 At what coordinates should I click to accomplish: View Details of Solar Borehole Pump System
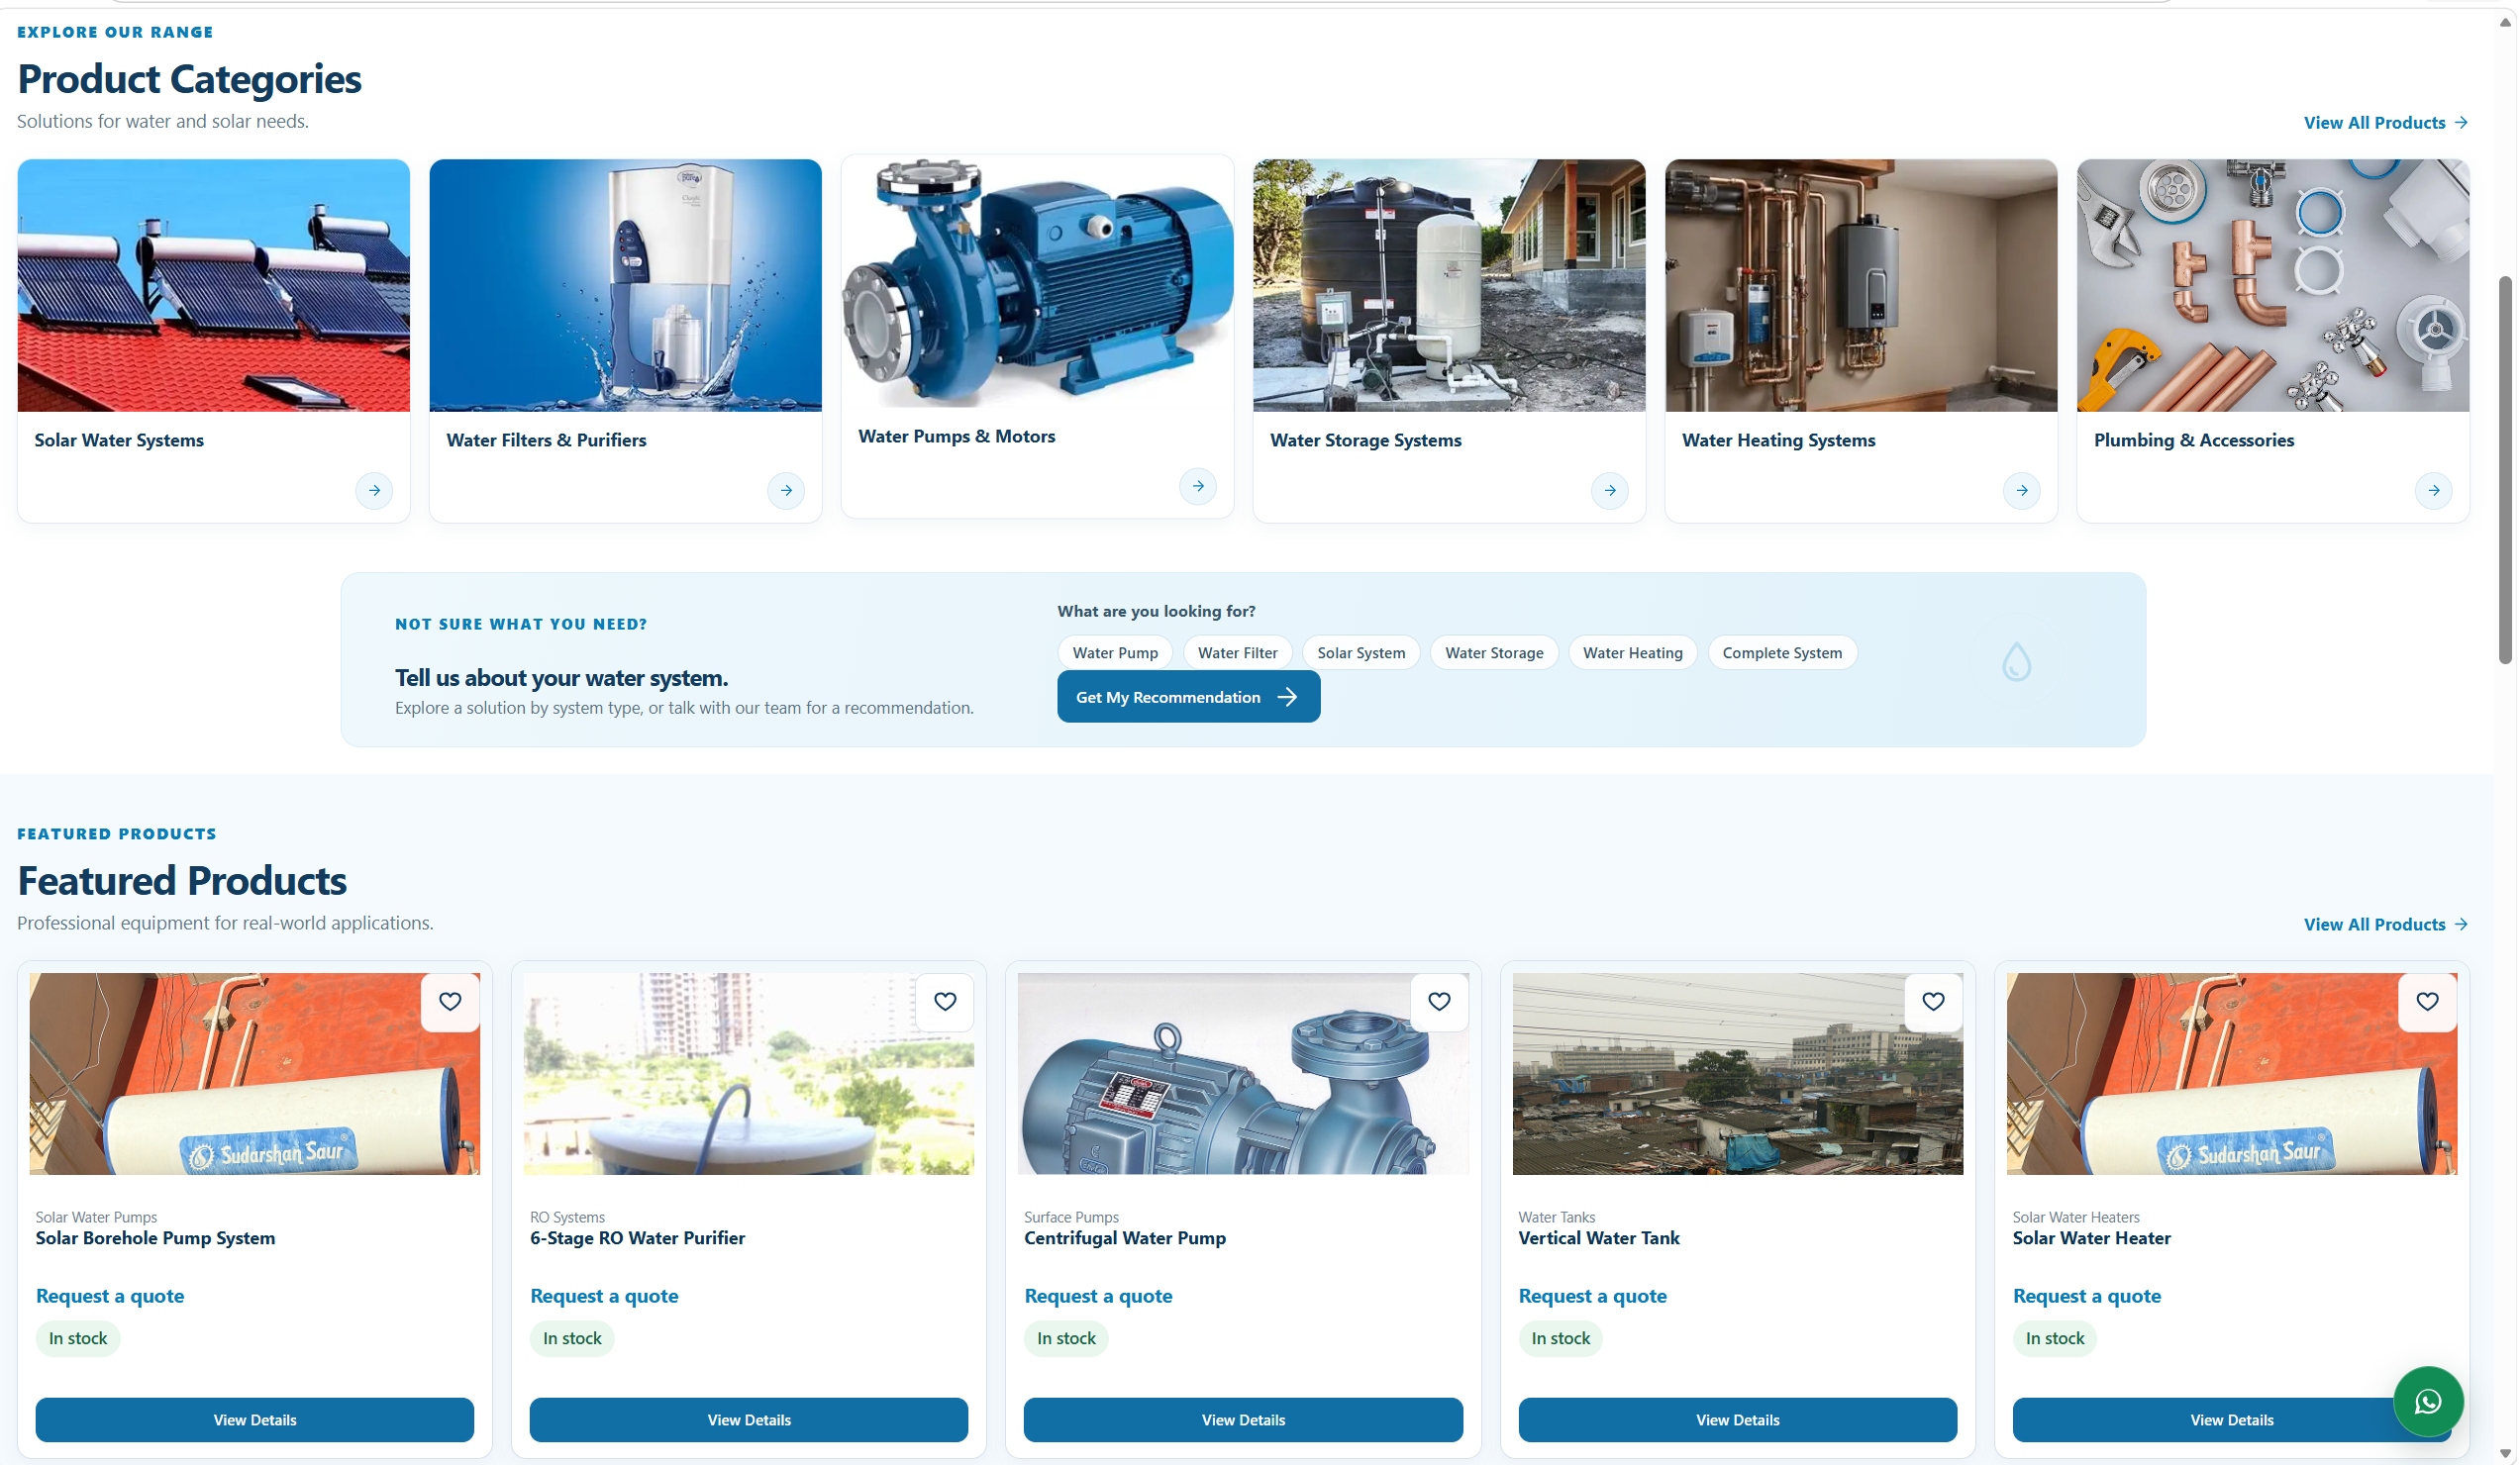tap(255, 1420)
